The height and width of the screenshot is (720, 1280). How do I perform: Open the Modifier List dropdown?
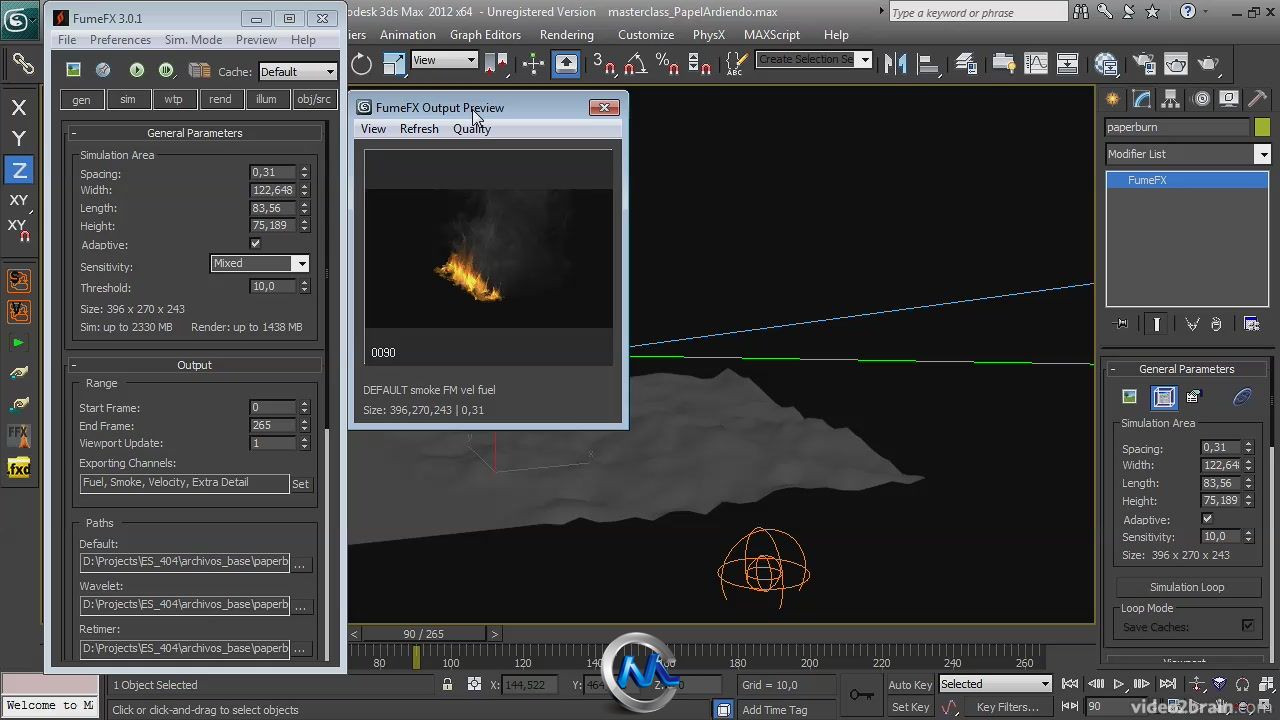1188,154
